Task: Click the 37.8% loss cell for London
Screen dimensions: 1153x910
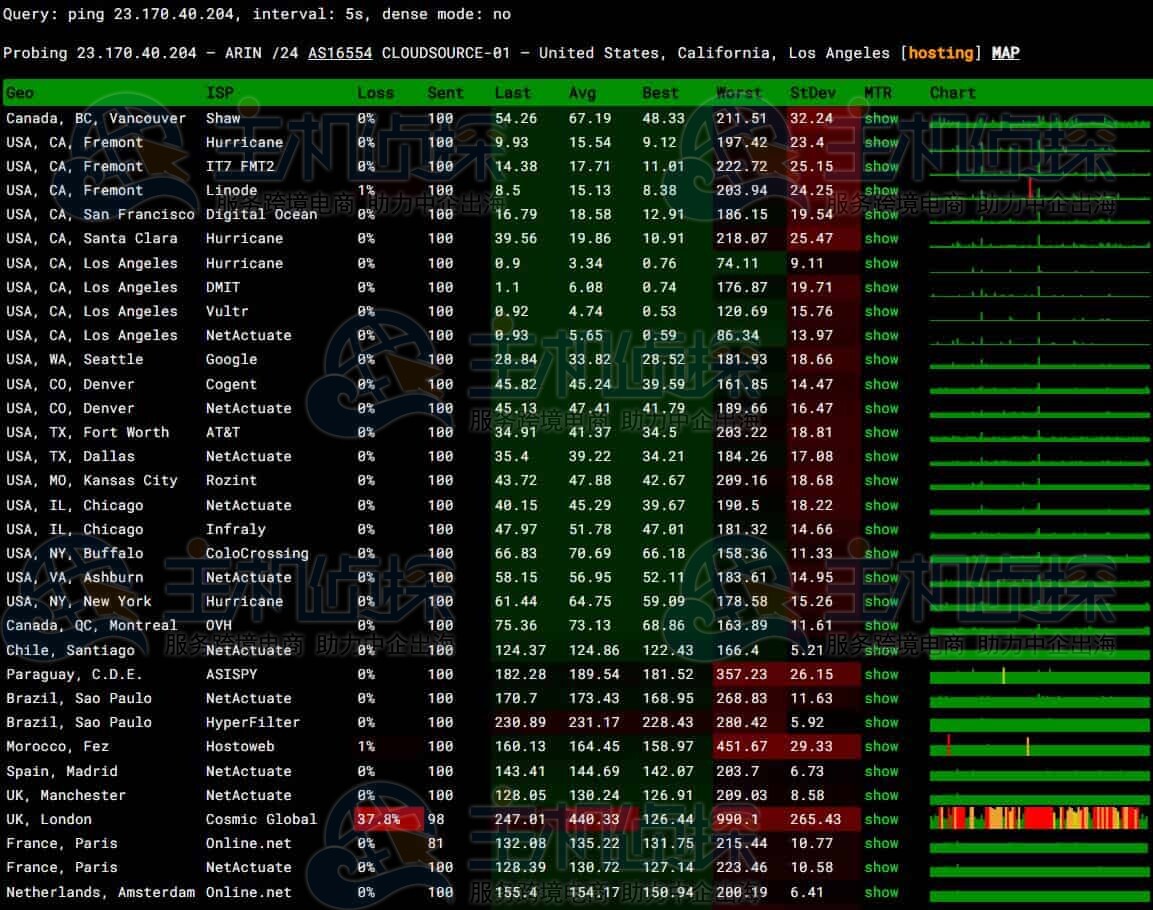Action: (378, 819)
